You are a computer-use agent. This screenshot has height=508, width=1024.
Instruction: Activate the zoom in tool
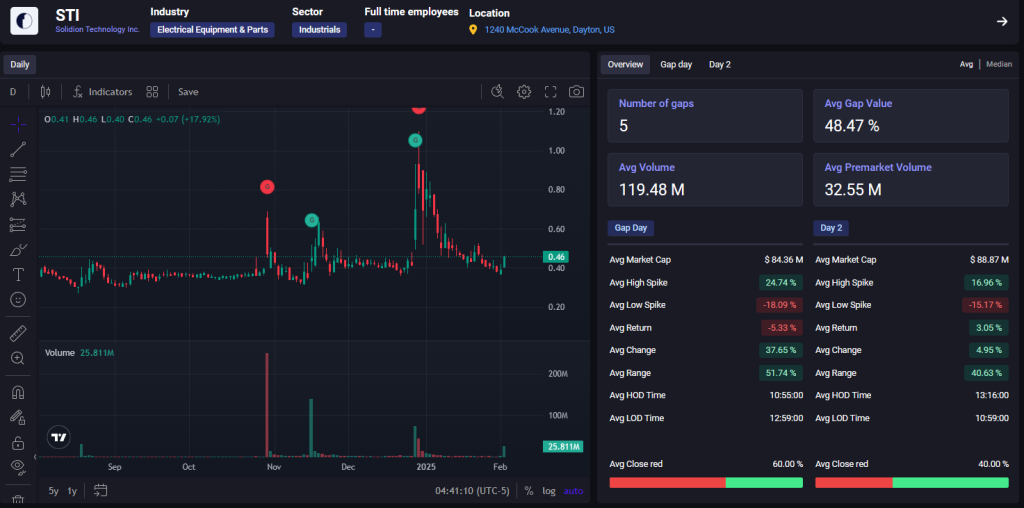(18, 358)
